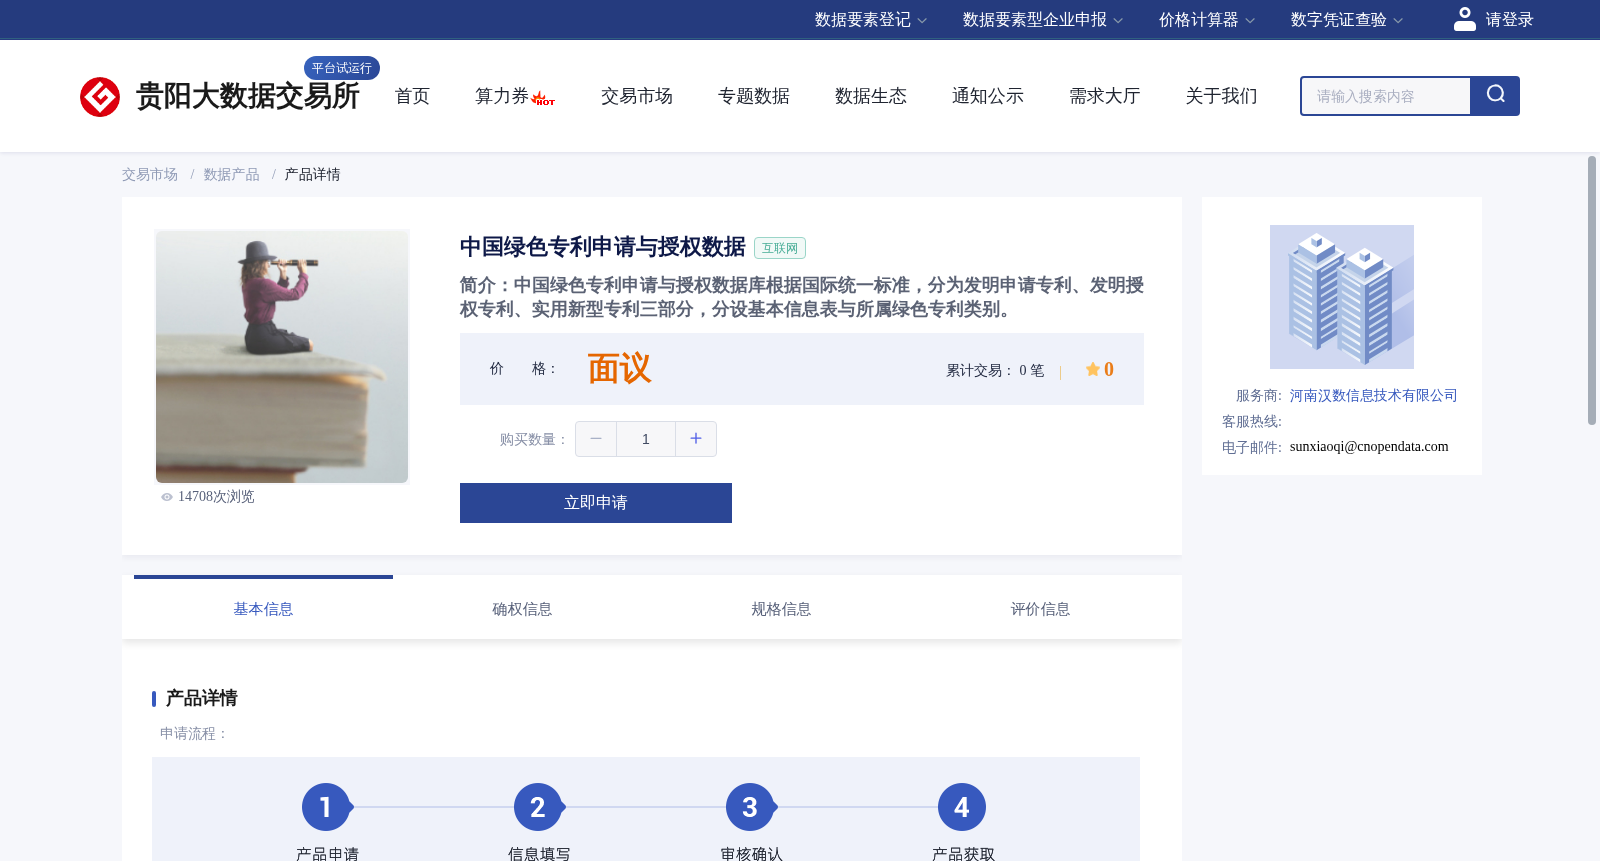Open the 算力券 nav item

pyautogui.click(x=502, y=96)
